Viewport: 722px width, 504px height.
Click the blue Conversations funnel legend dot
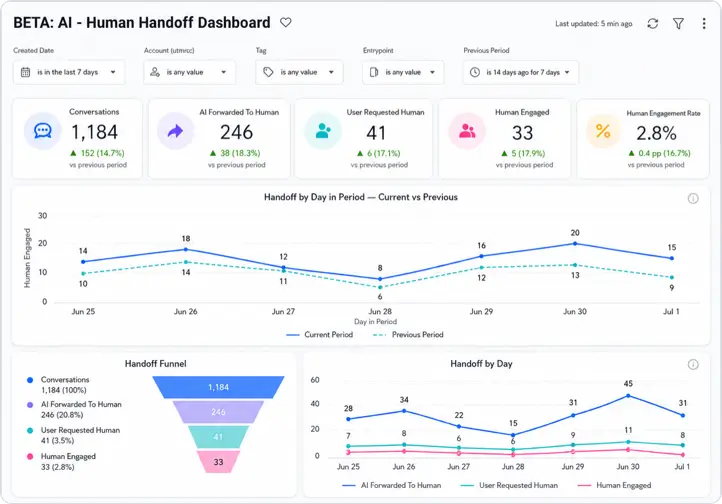click(30, 380)
